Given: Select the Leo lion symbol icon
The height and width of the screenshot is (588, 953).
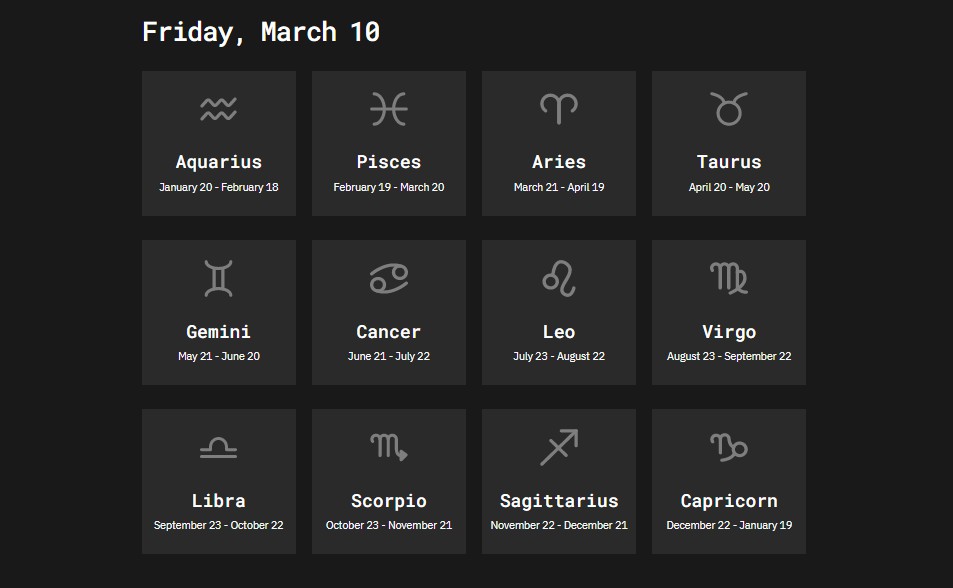Looking at the screenshot, I should coord(558,277).
